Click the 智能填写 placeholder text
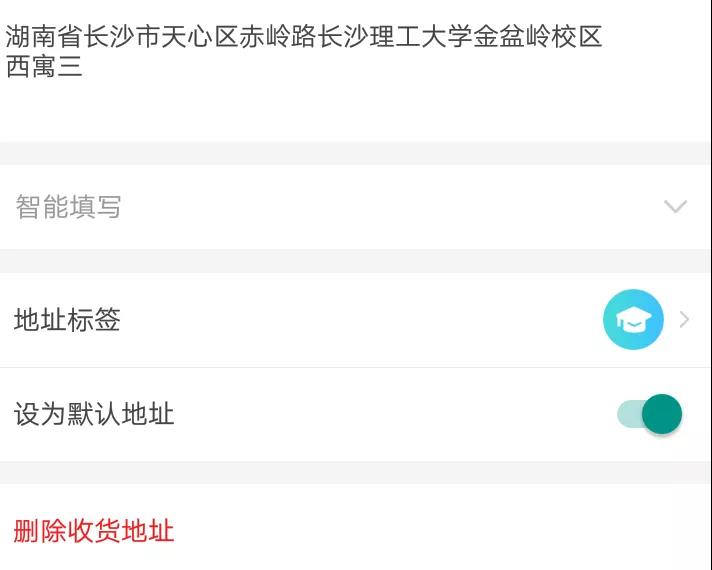712x570 pixels. pyautogui.click(x=68, y=207)
